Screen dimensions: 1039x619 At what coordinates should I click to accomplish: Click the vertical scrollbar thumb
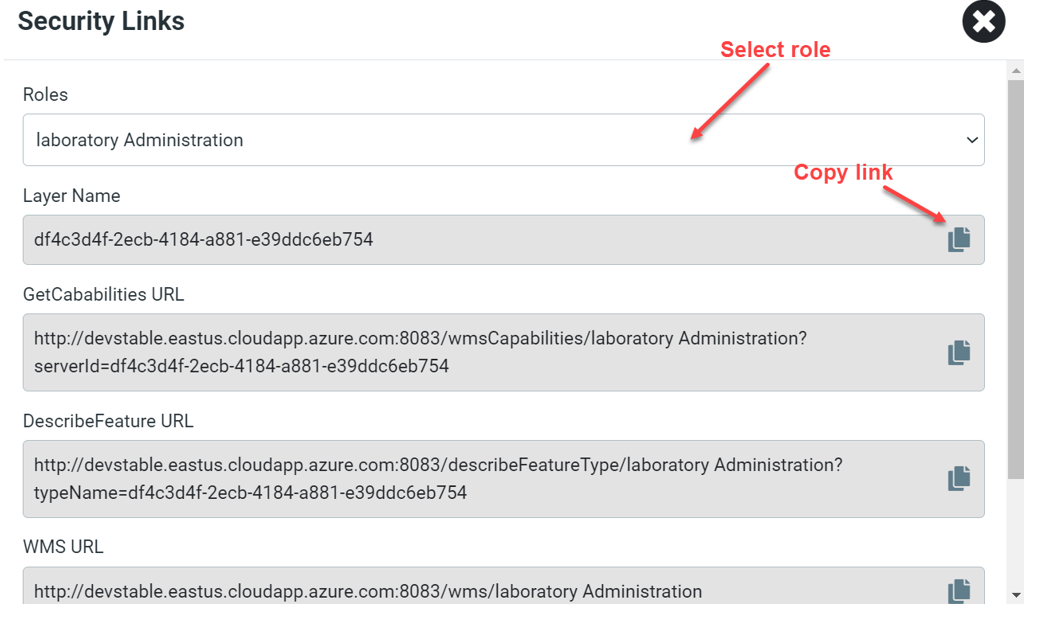[1016, 278]
